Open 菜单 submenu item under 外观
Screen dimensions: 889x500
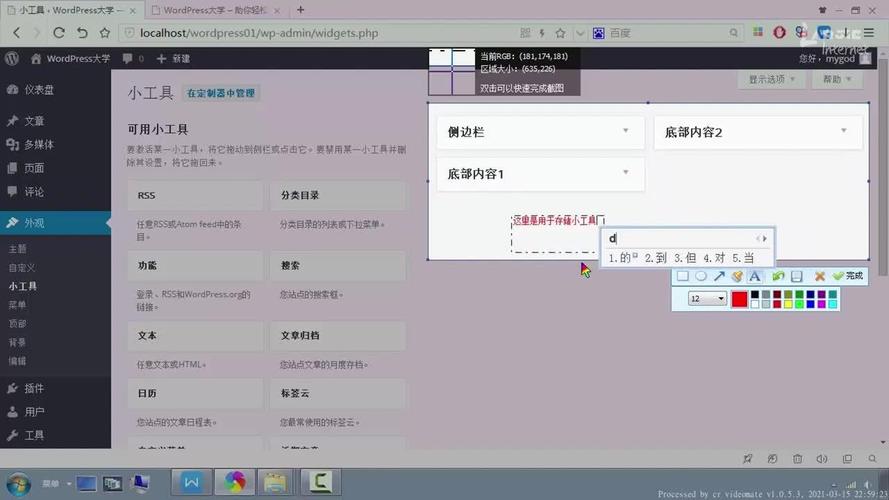coord(18,305)
